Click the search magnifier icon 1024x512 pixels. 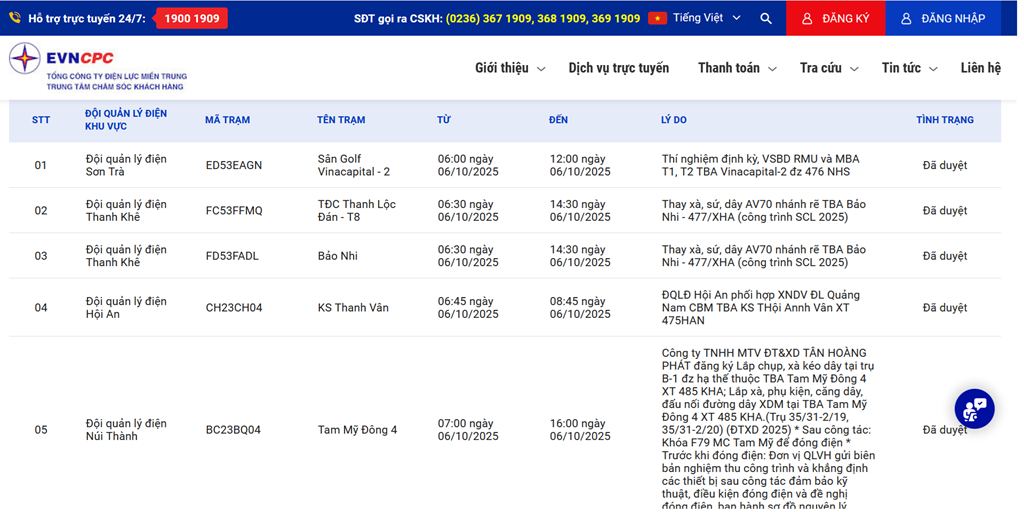765,18
